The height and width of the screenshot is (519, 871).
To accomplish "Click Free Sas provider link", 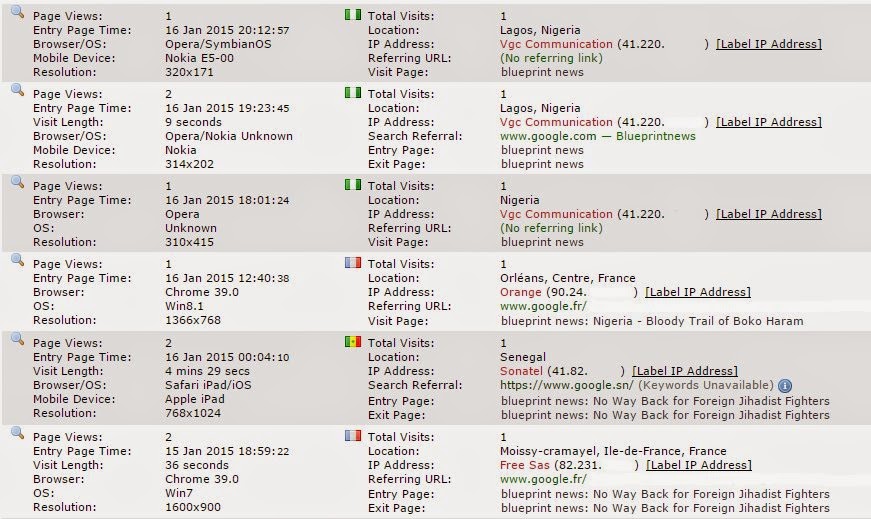I will point(524,465).
